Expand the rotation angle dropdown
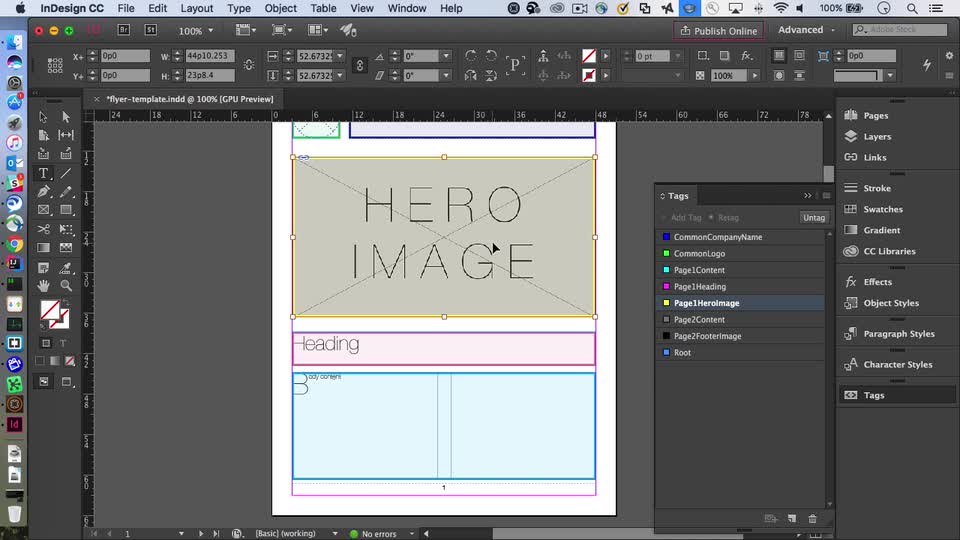This screenshot has width=960, height=540. (446, 56)
